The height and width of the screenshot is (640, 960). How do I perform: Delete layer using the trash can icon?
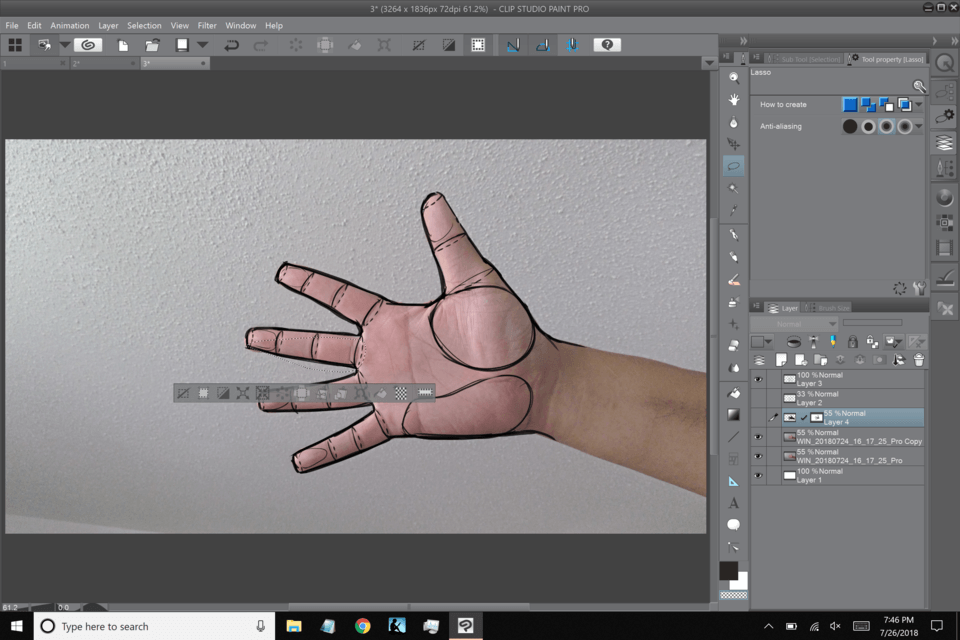918,360
